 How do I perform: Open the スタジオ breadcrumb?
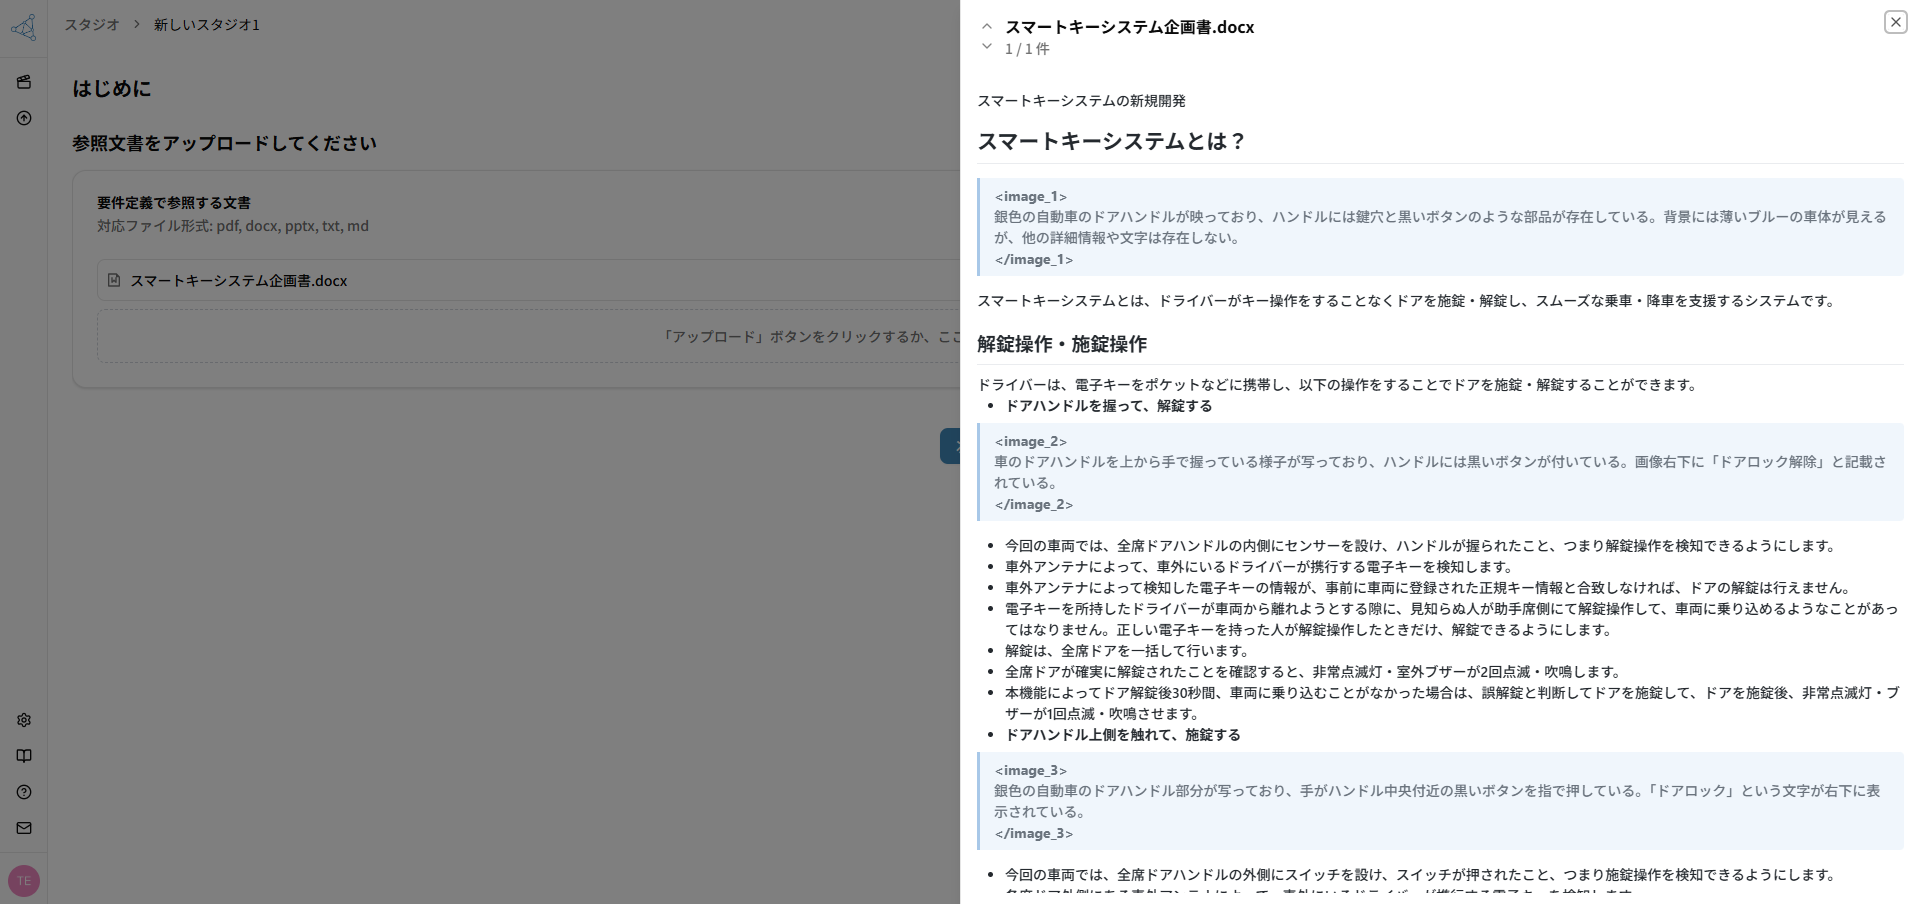point(91,24)
